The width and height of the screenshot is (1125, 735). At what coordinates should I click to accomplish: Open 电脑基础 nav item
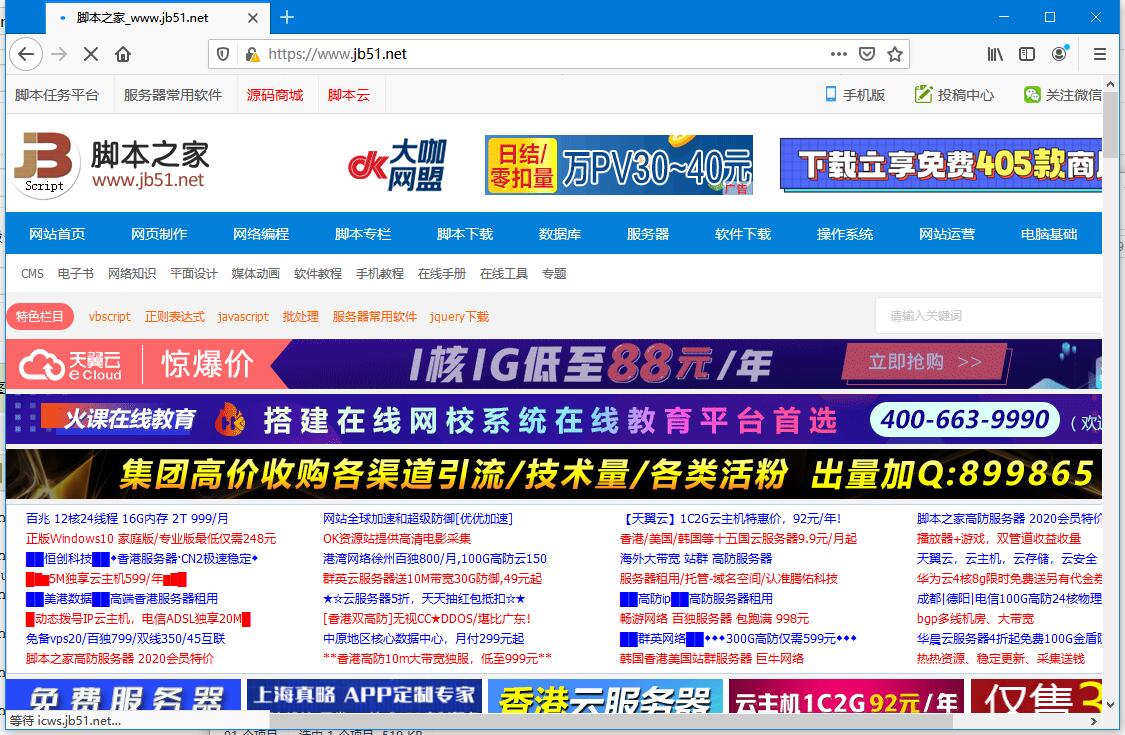[x=1049, y=234]
